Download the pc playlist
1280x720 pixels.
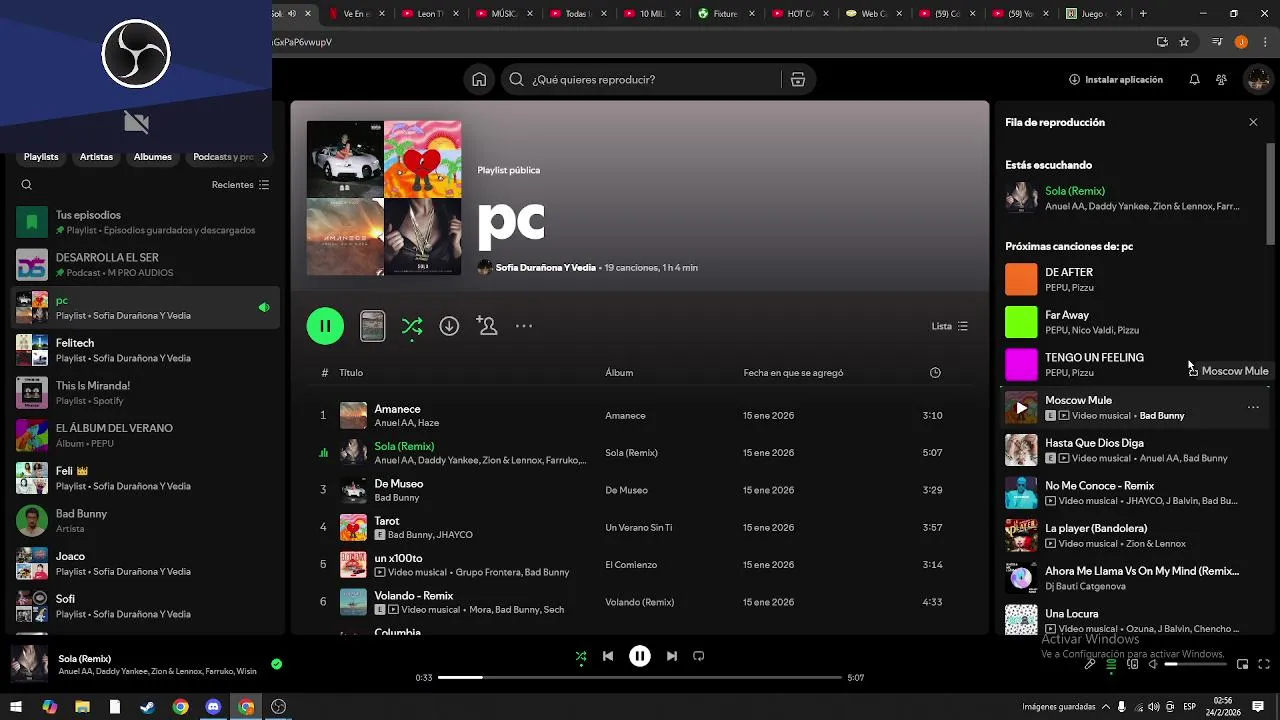point(449,326)
